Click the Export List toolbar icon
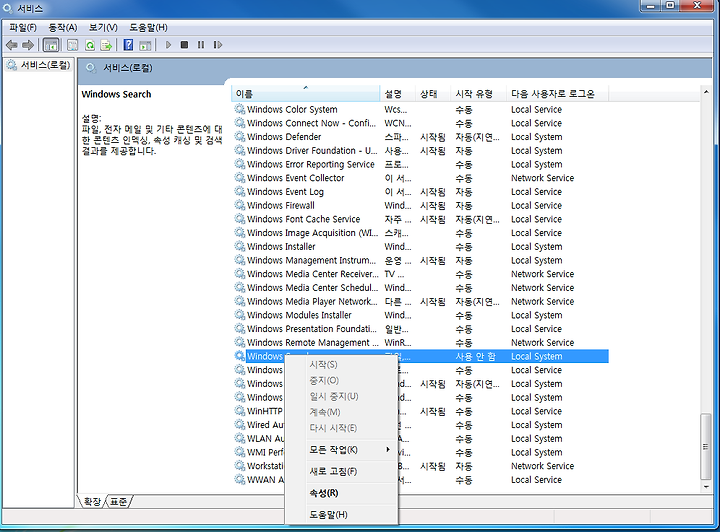Screen dimensions: 720x532 (x=107, y=45)
